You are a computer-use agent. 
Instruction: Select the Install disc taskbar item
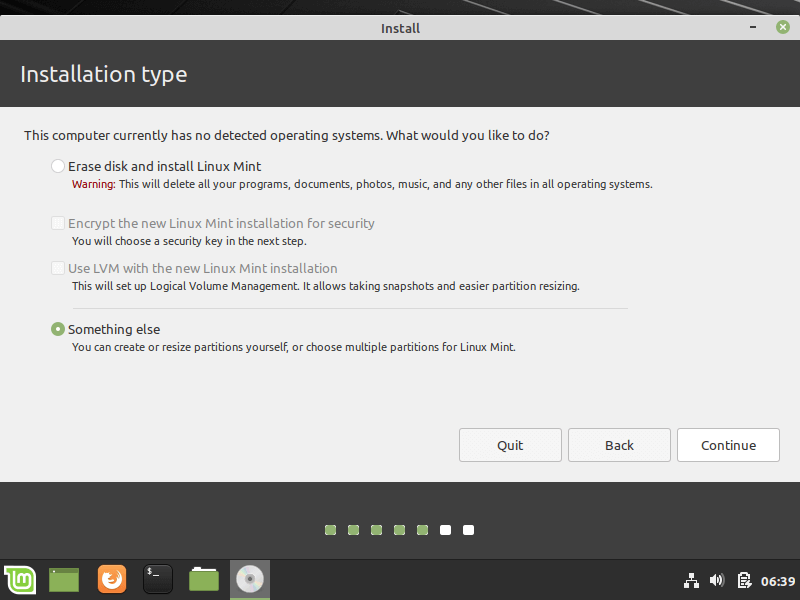tap(250, 580)
